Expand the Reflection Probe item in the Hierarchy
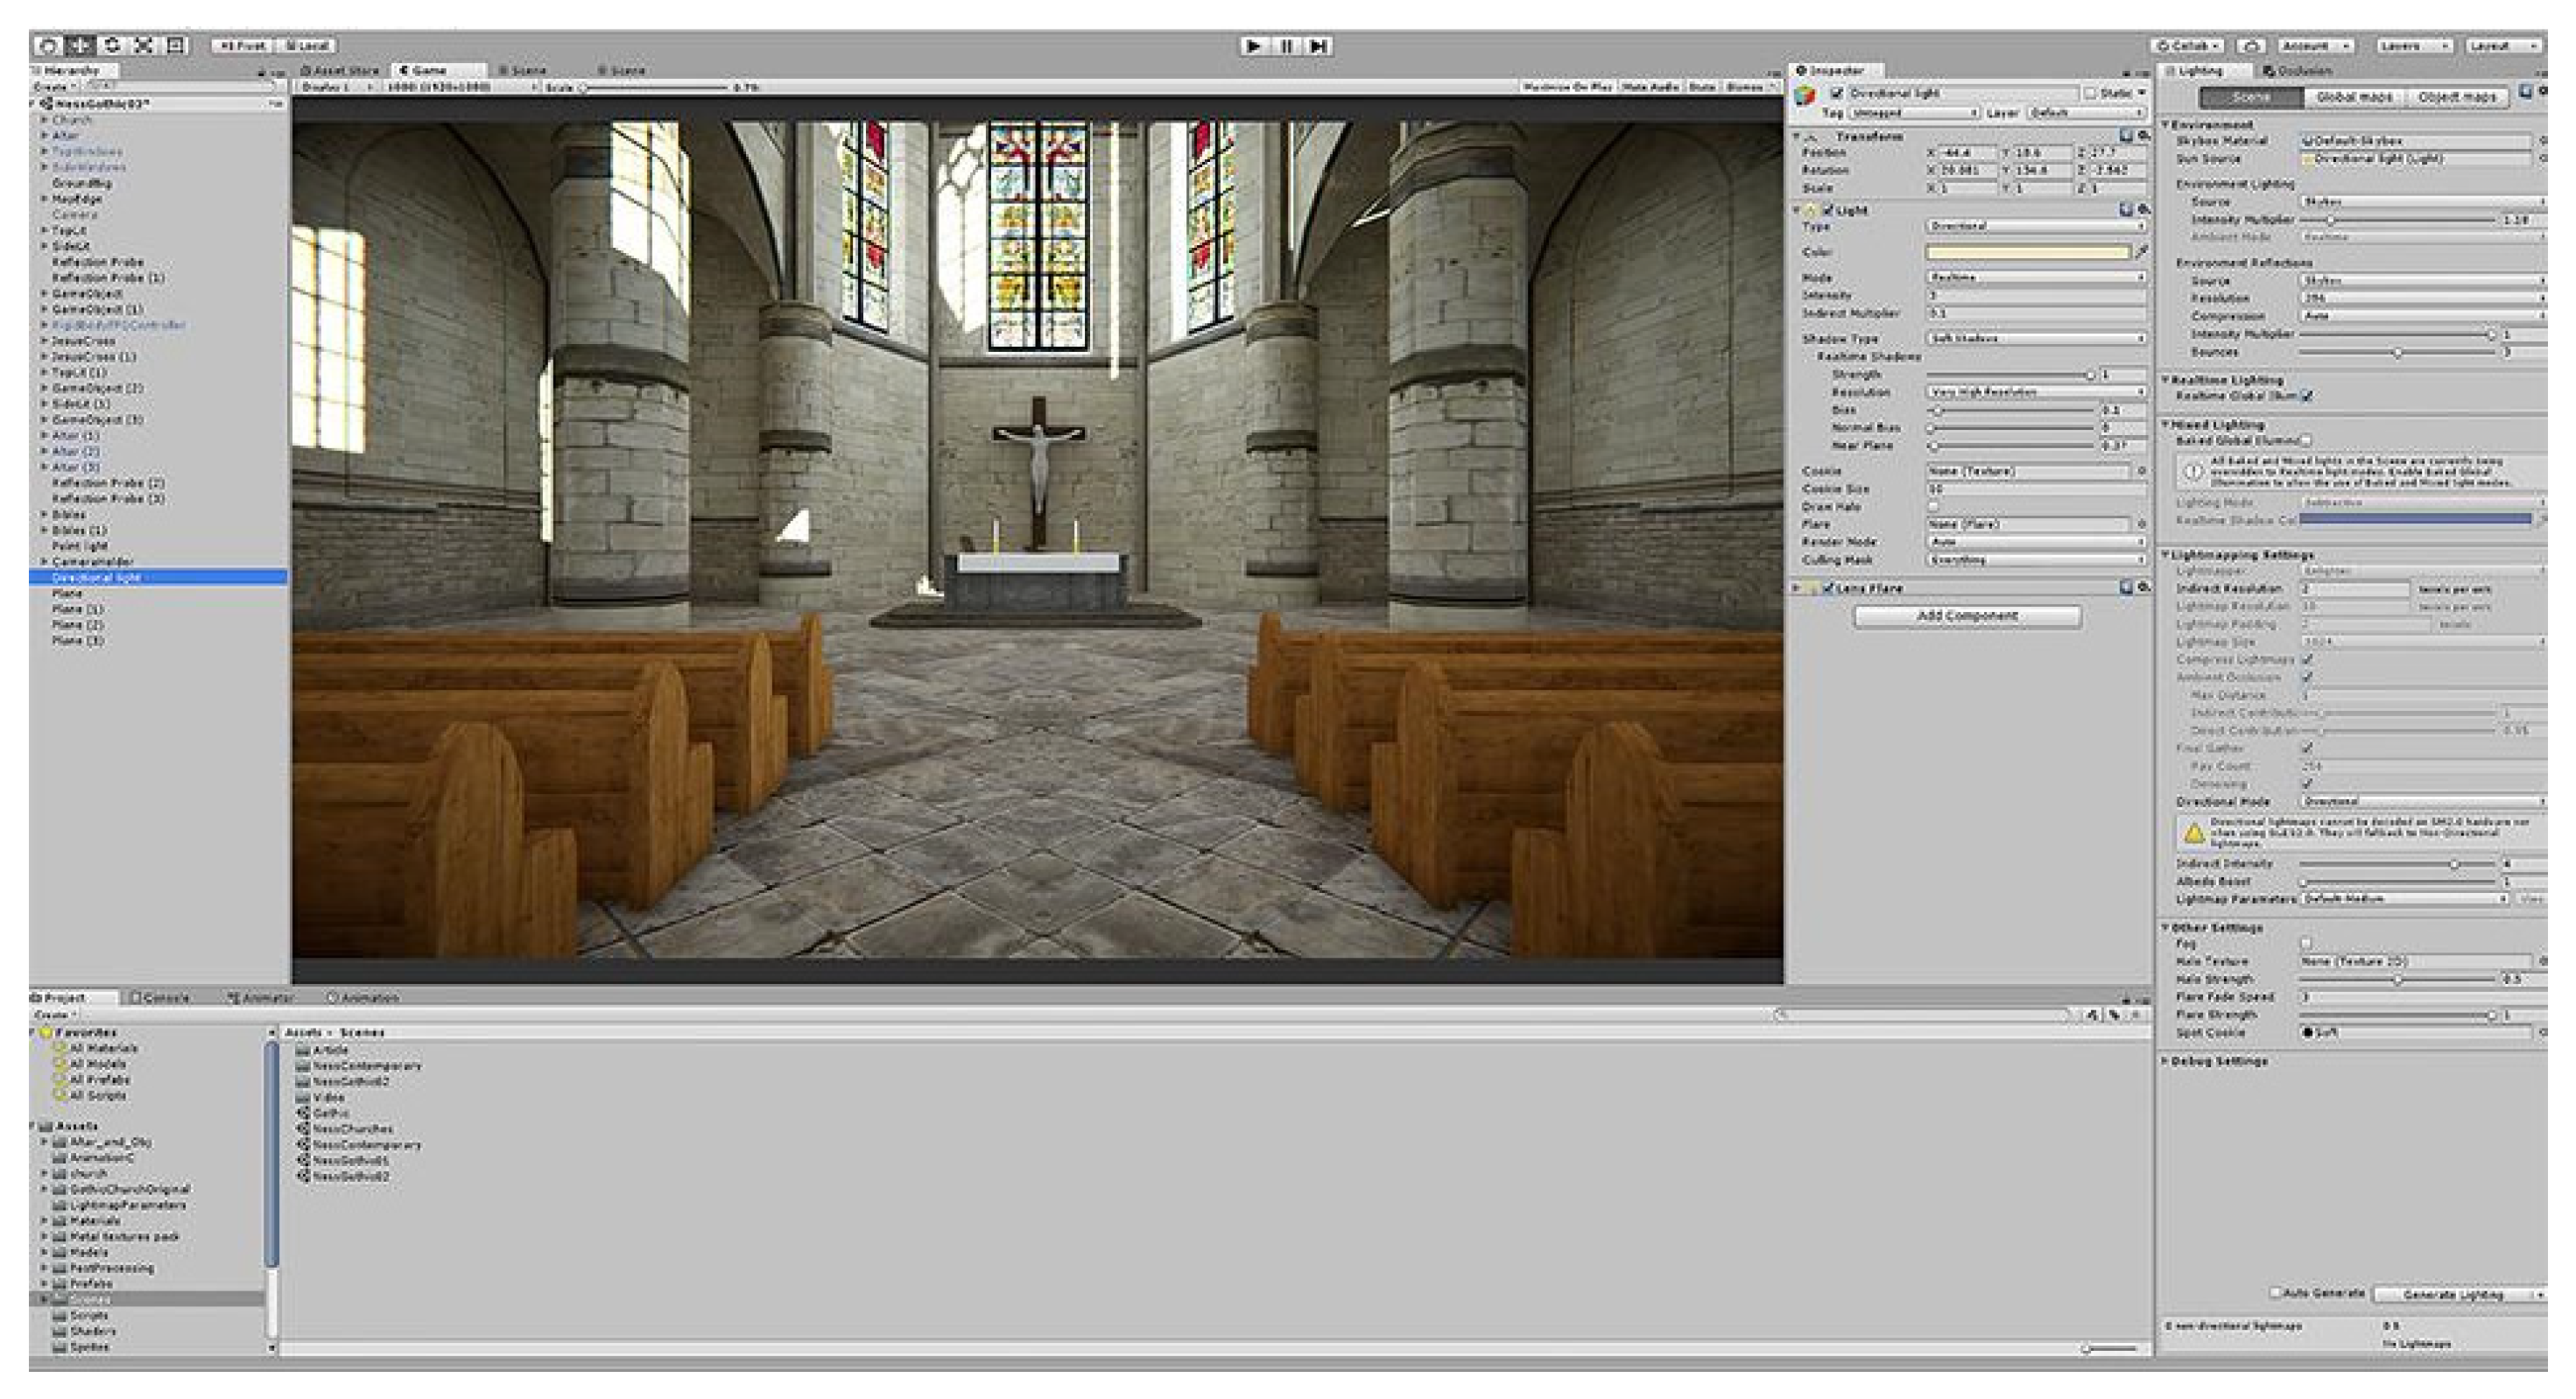2576x1399 pixels. (46, 262)
